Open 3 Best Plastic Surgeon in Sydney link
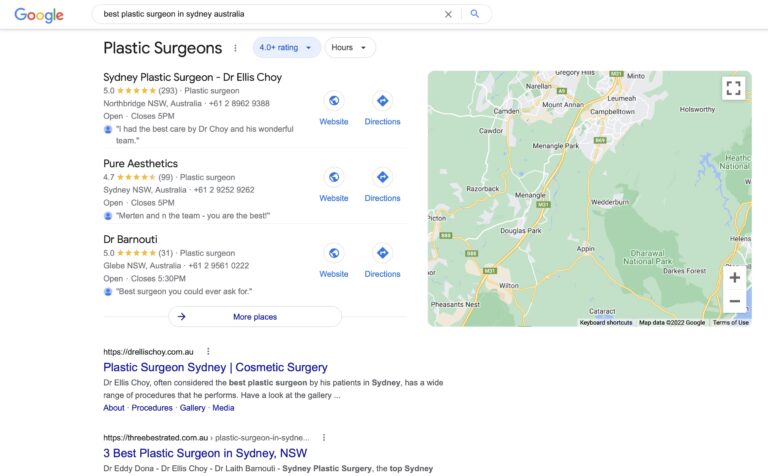768x476 pixels. (205, 453)
